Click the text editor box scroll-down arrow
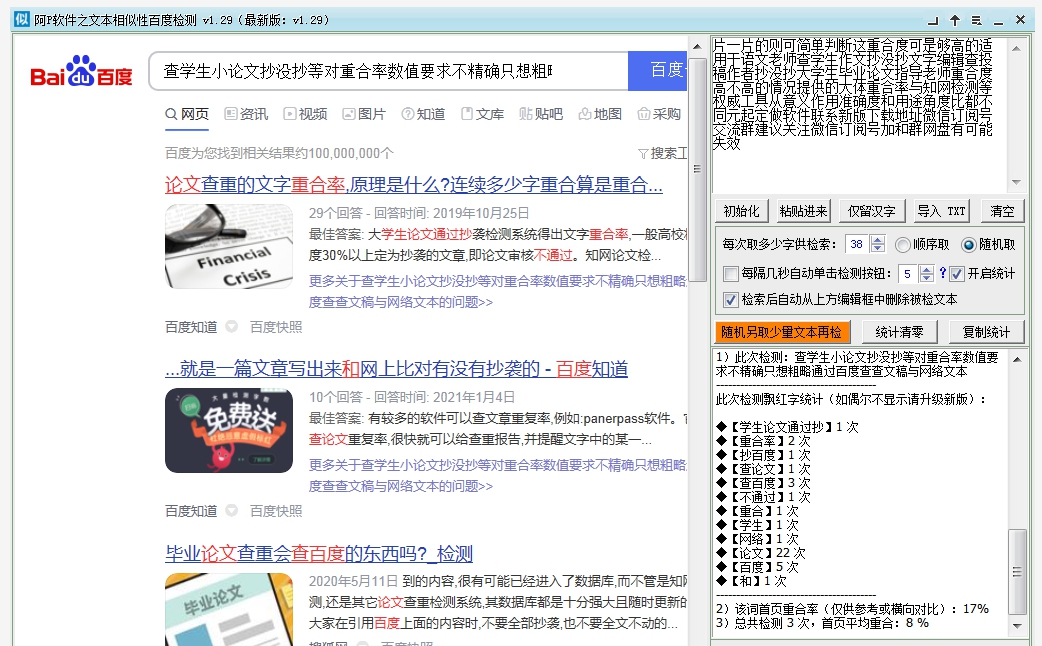Viewport: 1042px width, 646px height. [1016, 181]
